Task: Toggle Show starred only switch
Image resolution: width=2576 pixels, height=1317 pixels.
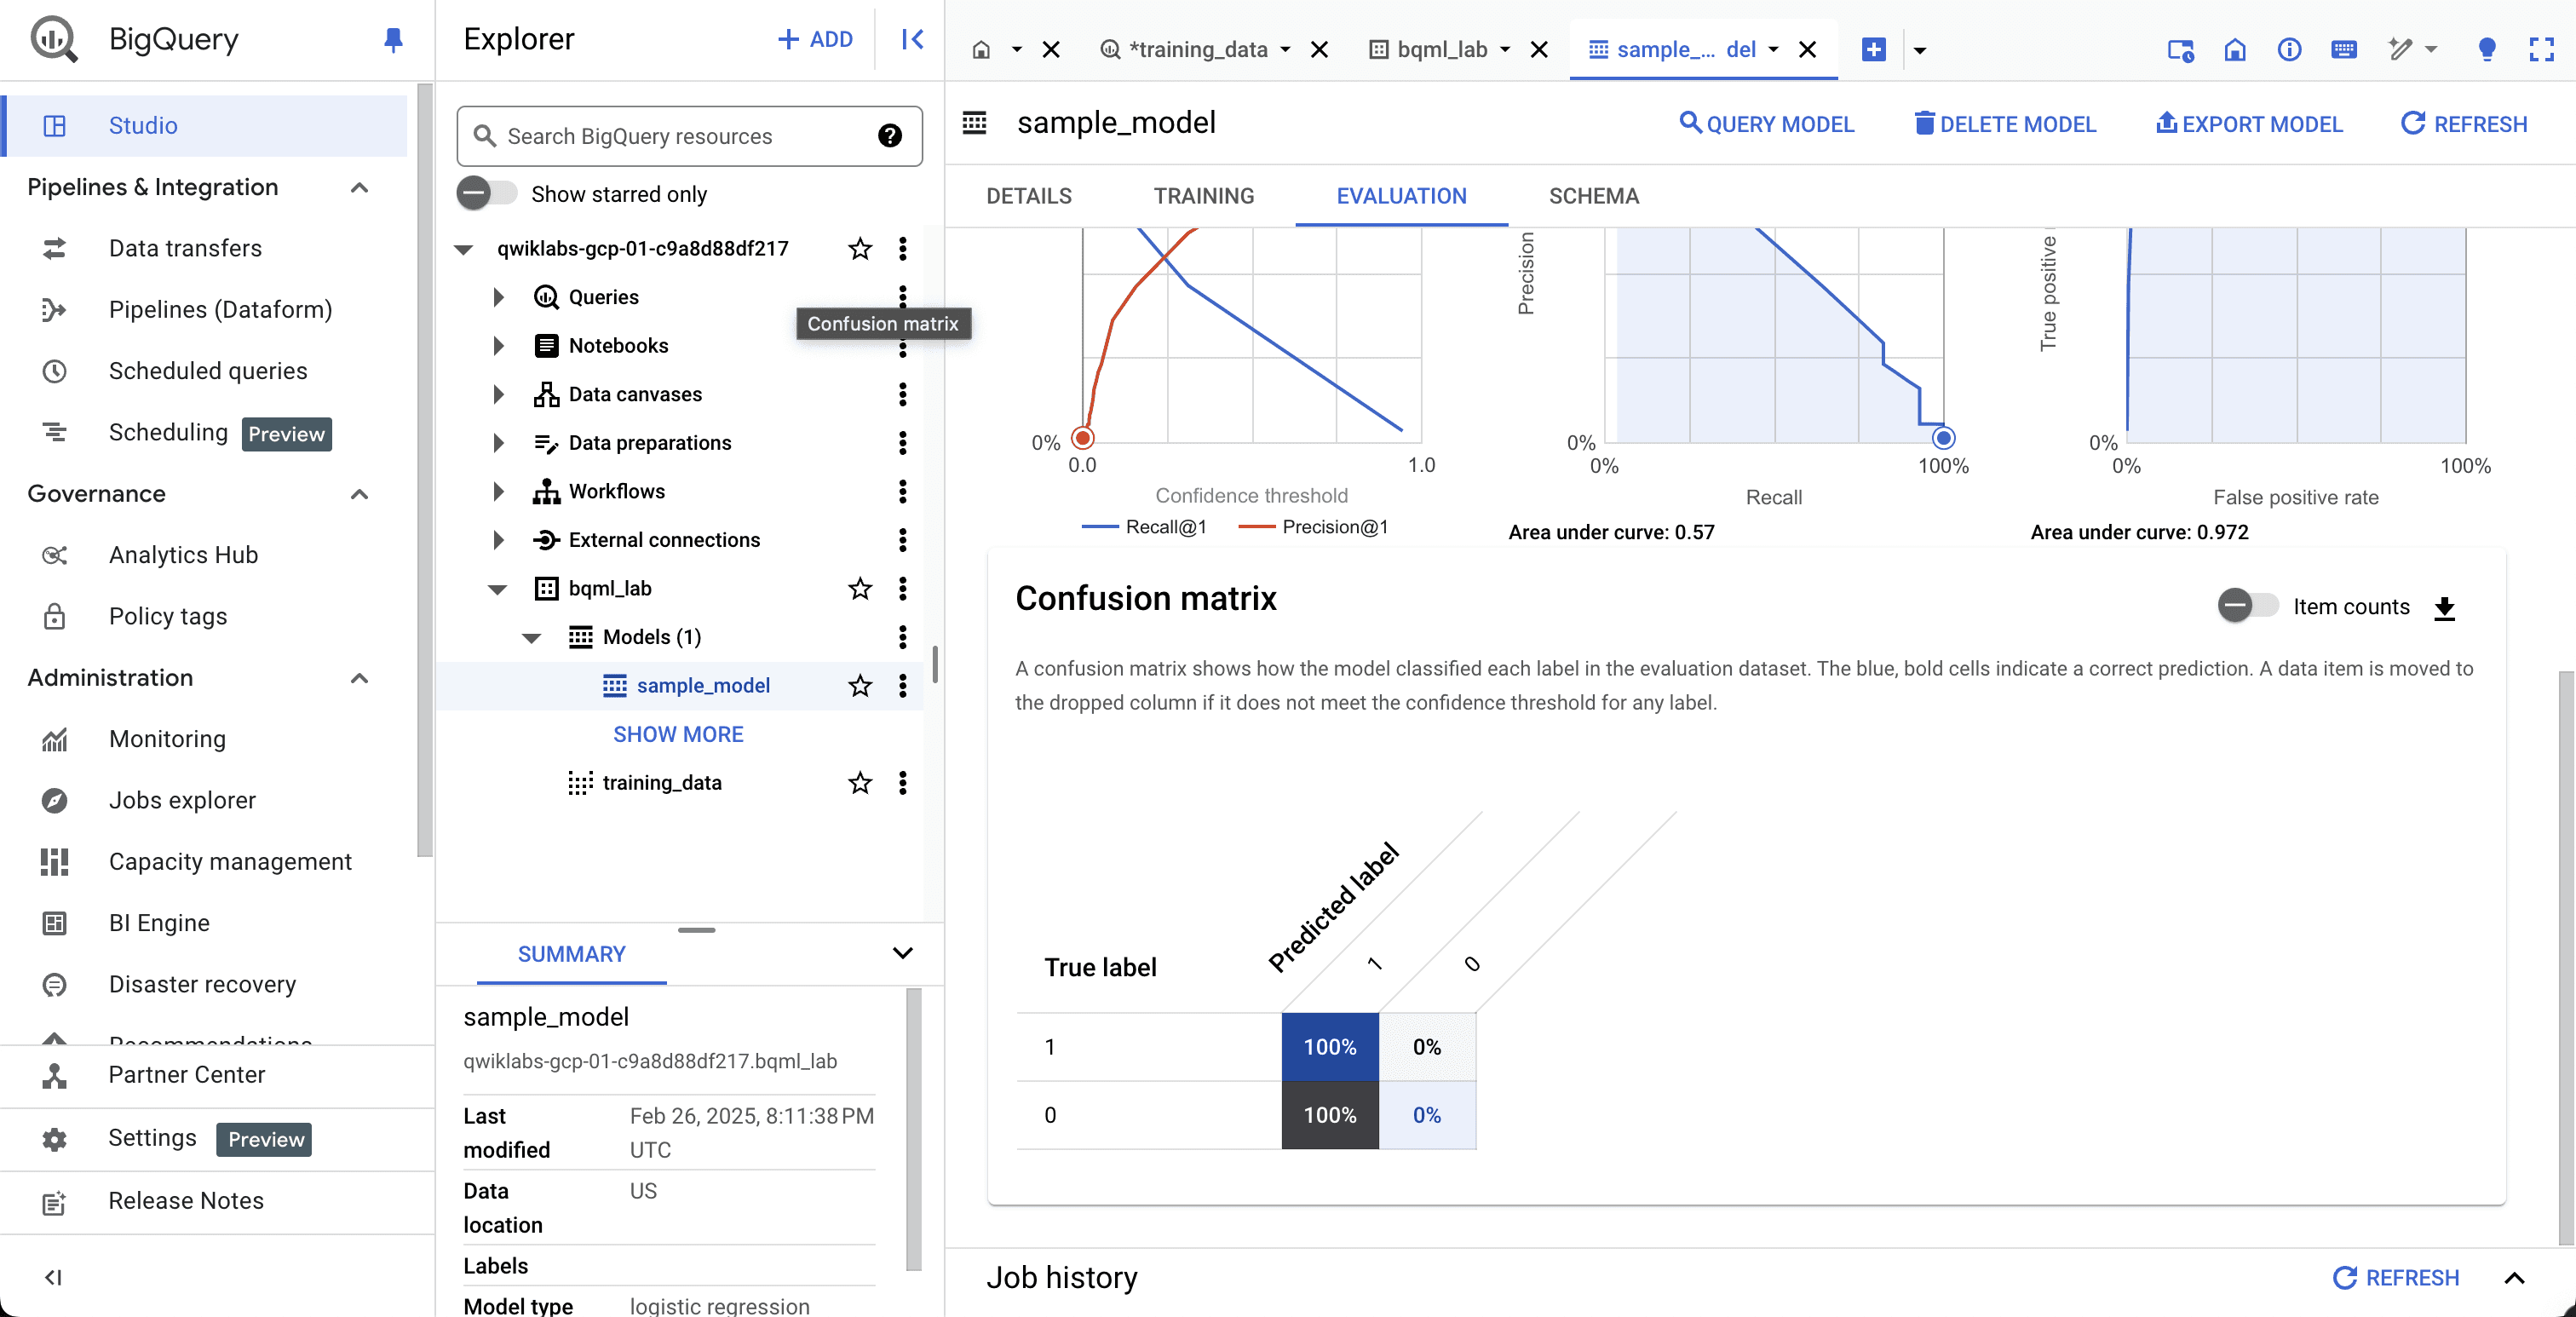Action: [x=486, y=193]
